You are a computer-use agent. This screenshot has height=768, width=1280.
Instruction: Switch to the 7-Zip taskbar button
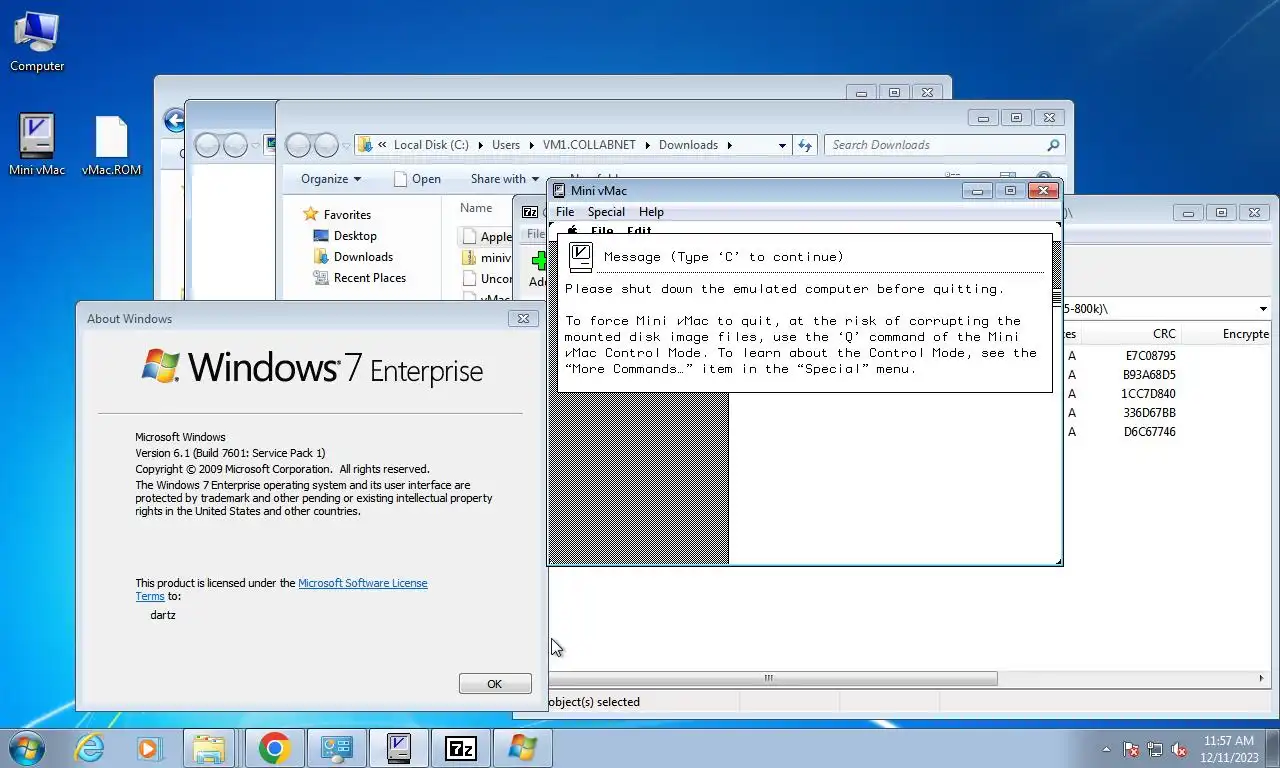460,748
